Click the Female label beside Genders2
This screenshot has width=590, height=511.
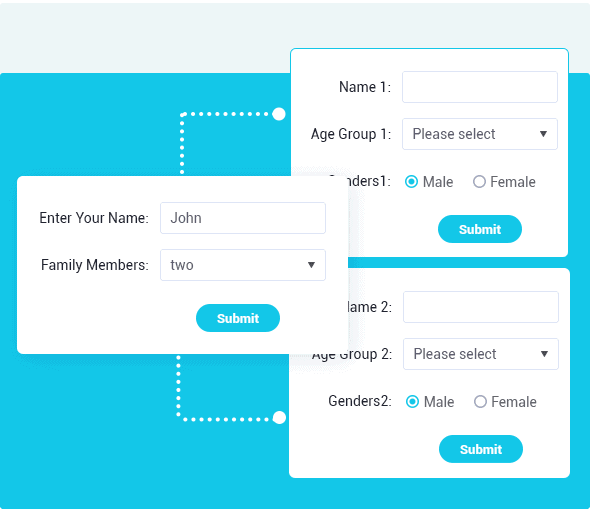(514, 402)
